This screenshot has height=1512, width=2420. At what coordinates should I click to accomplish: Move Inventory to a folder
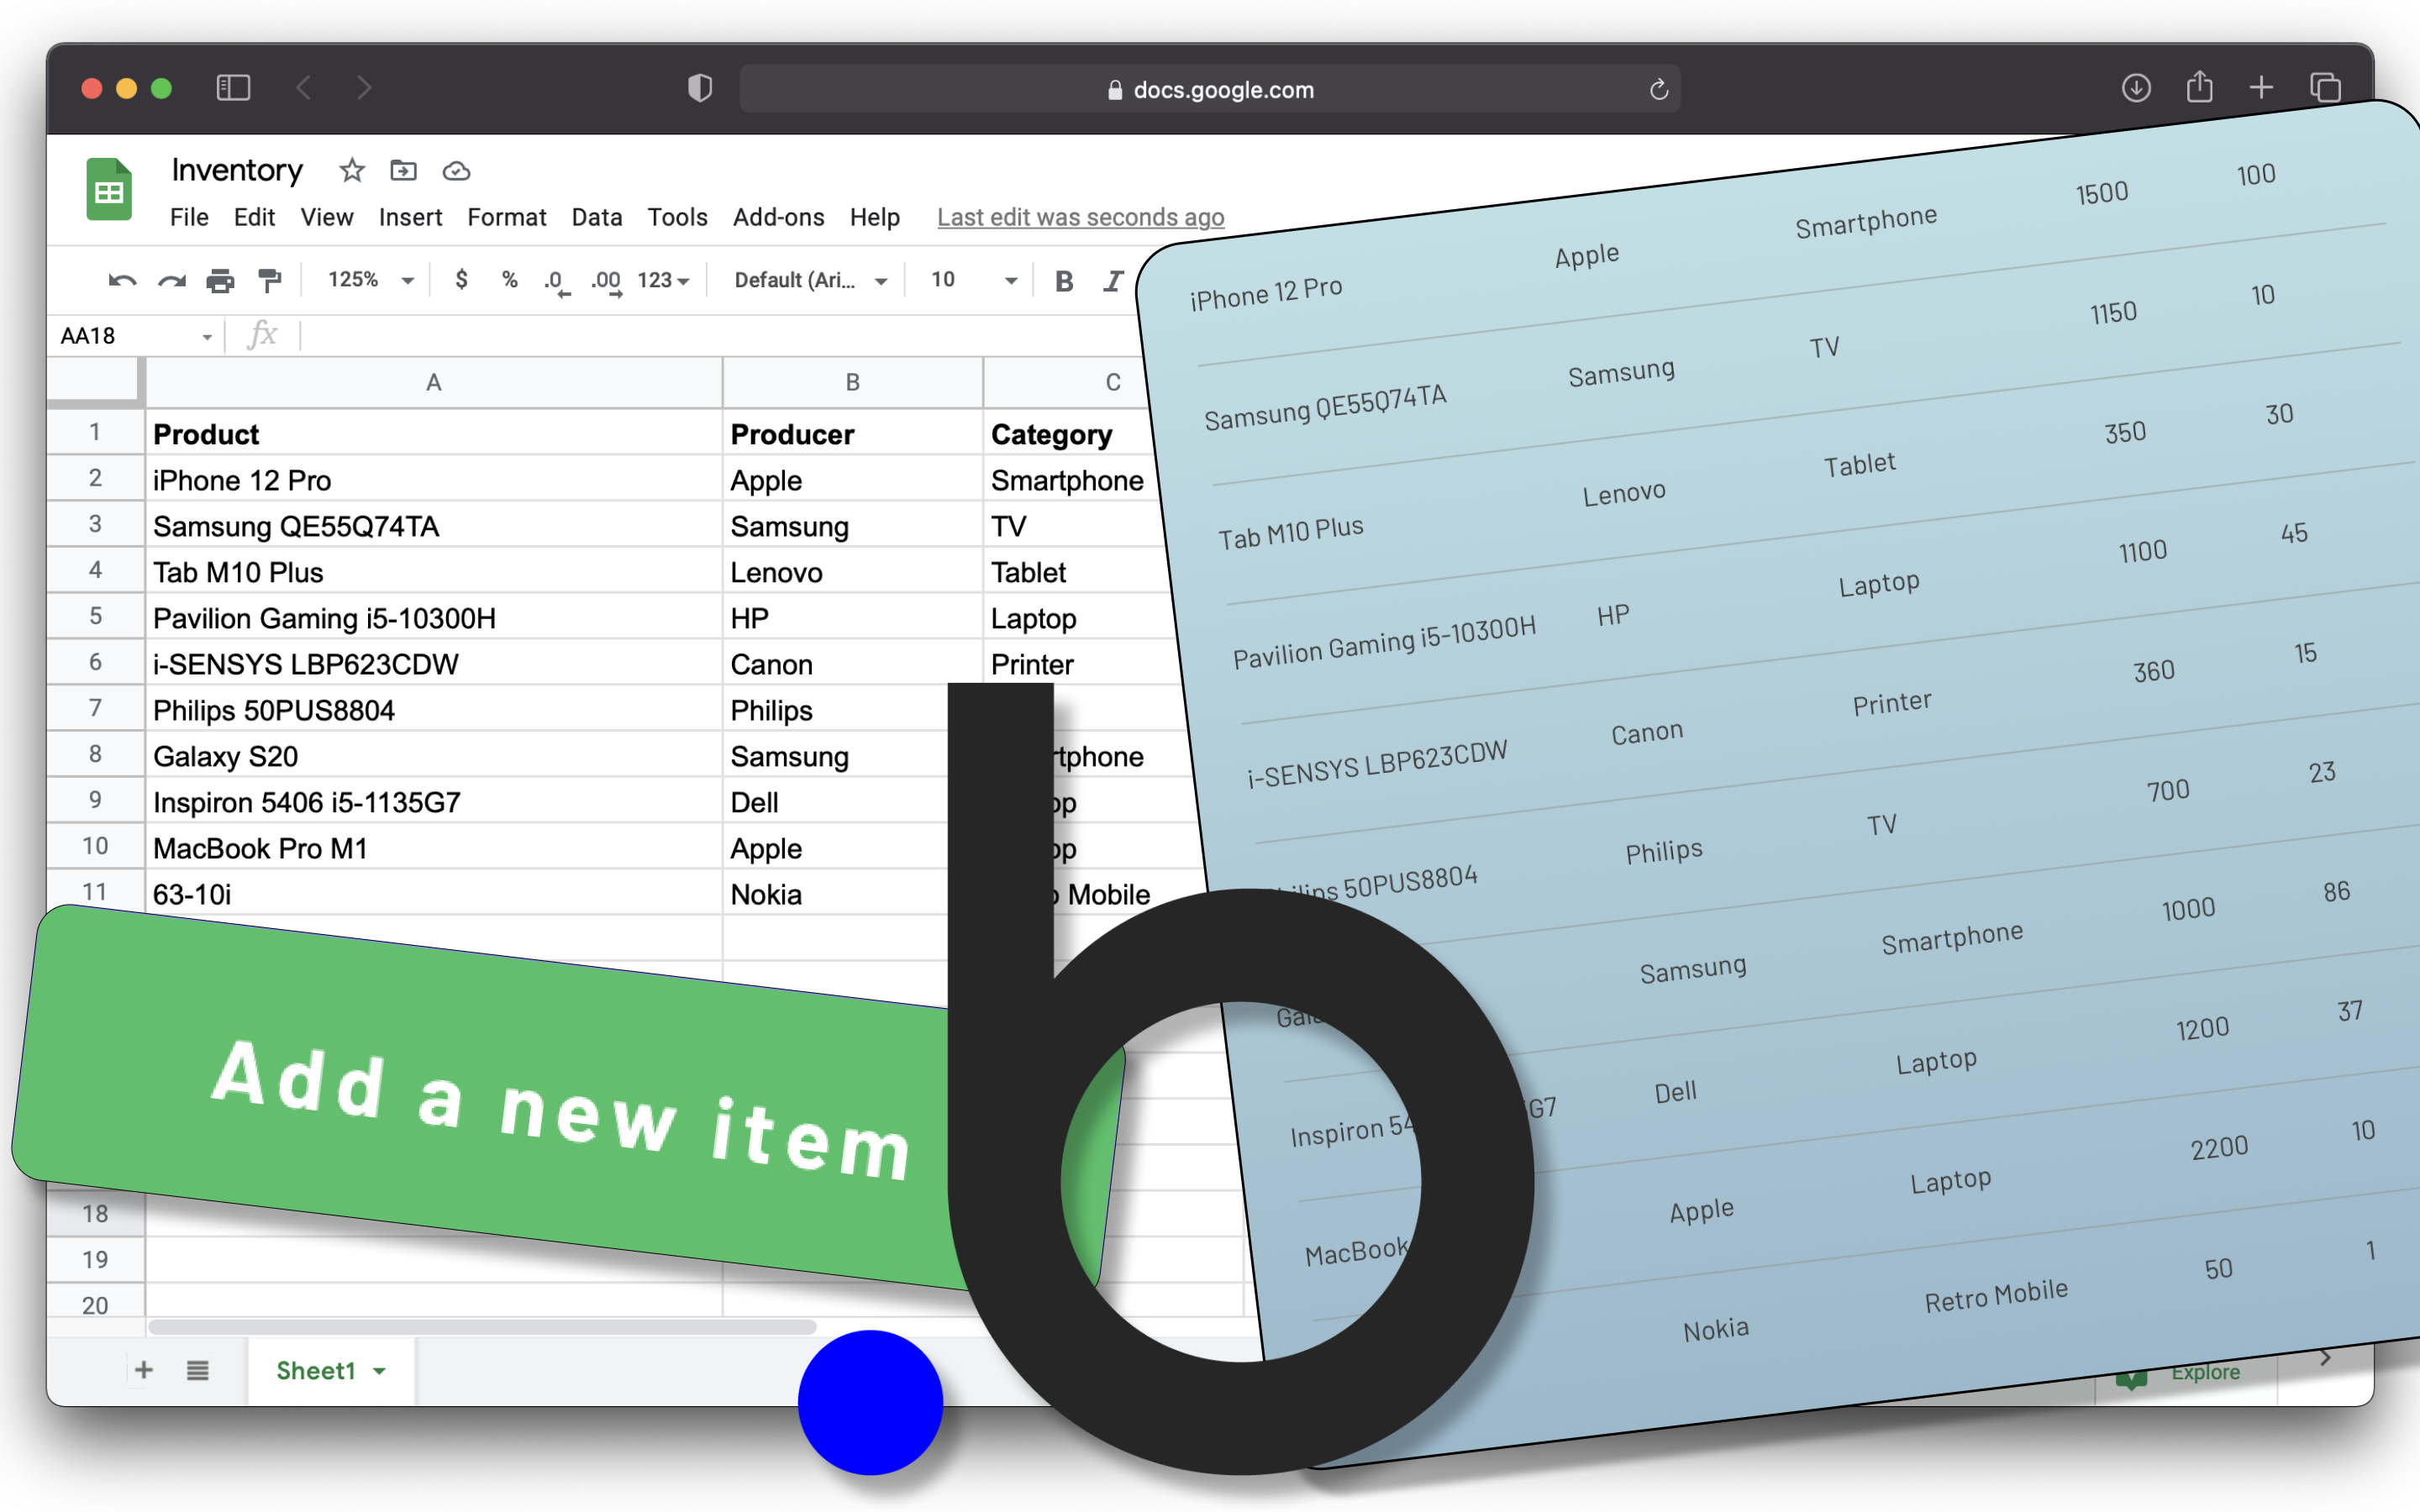(403, 171)
